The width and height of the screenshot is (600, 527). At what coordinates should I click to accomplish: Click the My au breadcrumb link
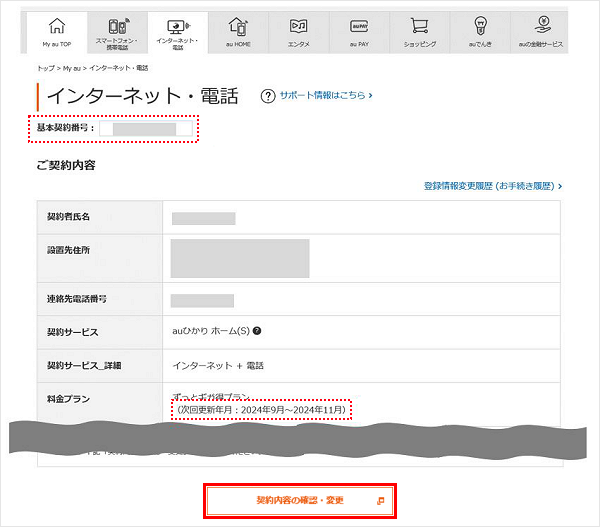point(72,68)
